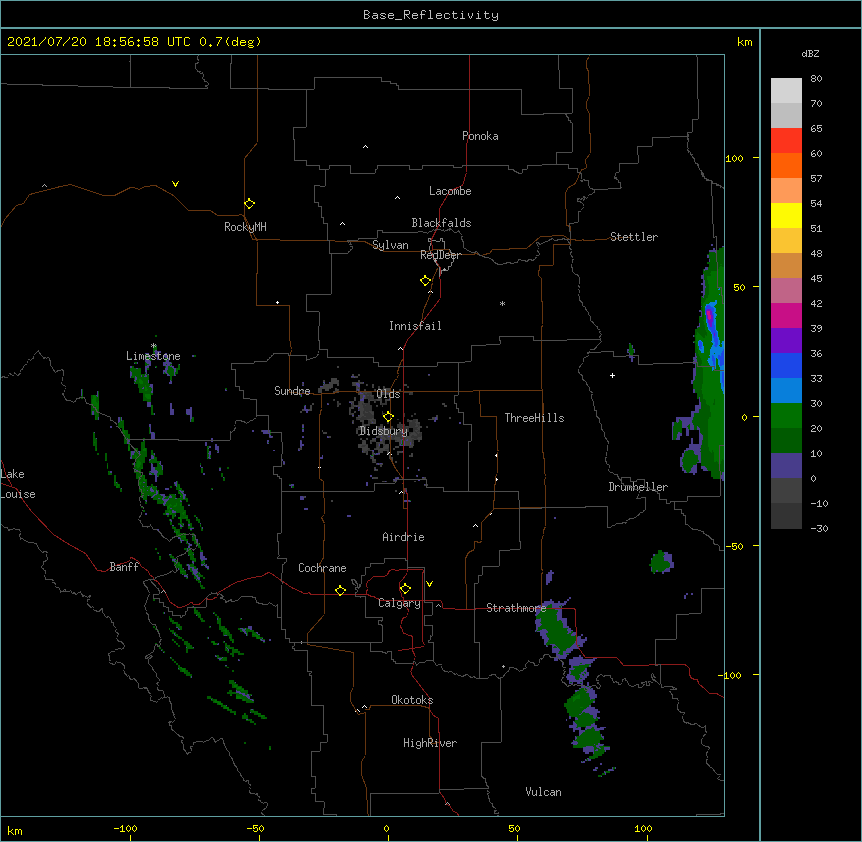Click the RockyMH label
Screen dimensions: 862x842
coord(245,227)
